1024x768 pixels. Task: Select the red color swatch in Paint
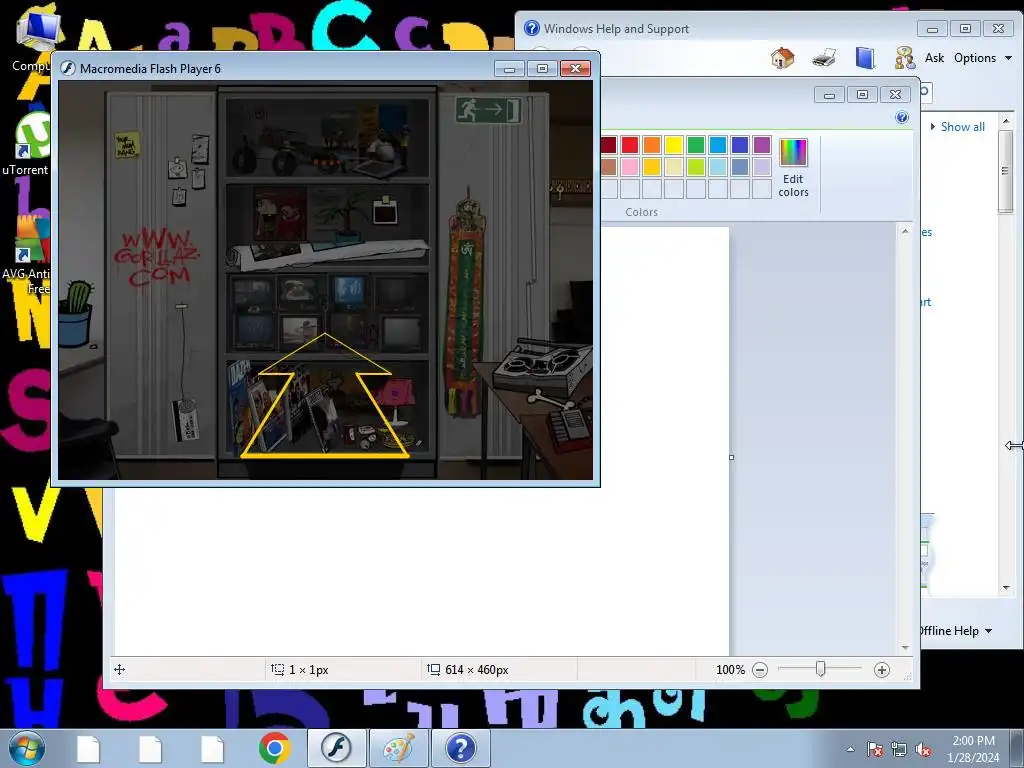pos(630,144)
